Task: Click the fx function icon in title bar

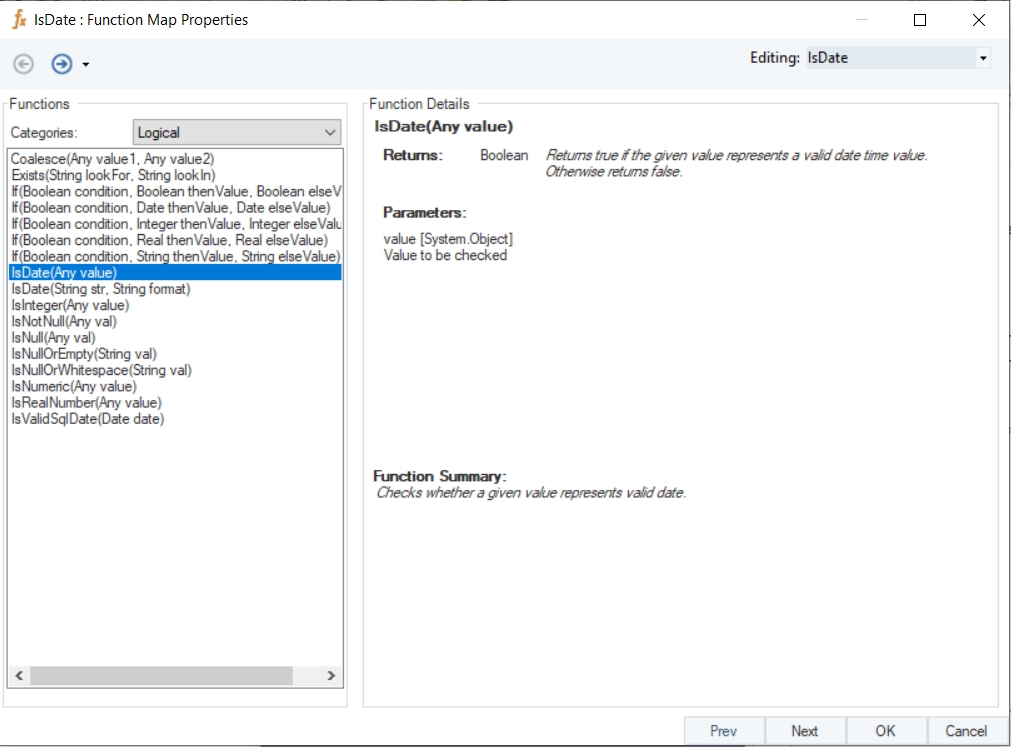Action: 18,20
